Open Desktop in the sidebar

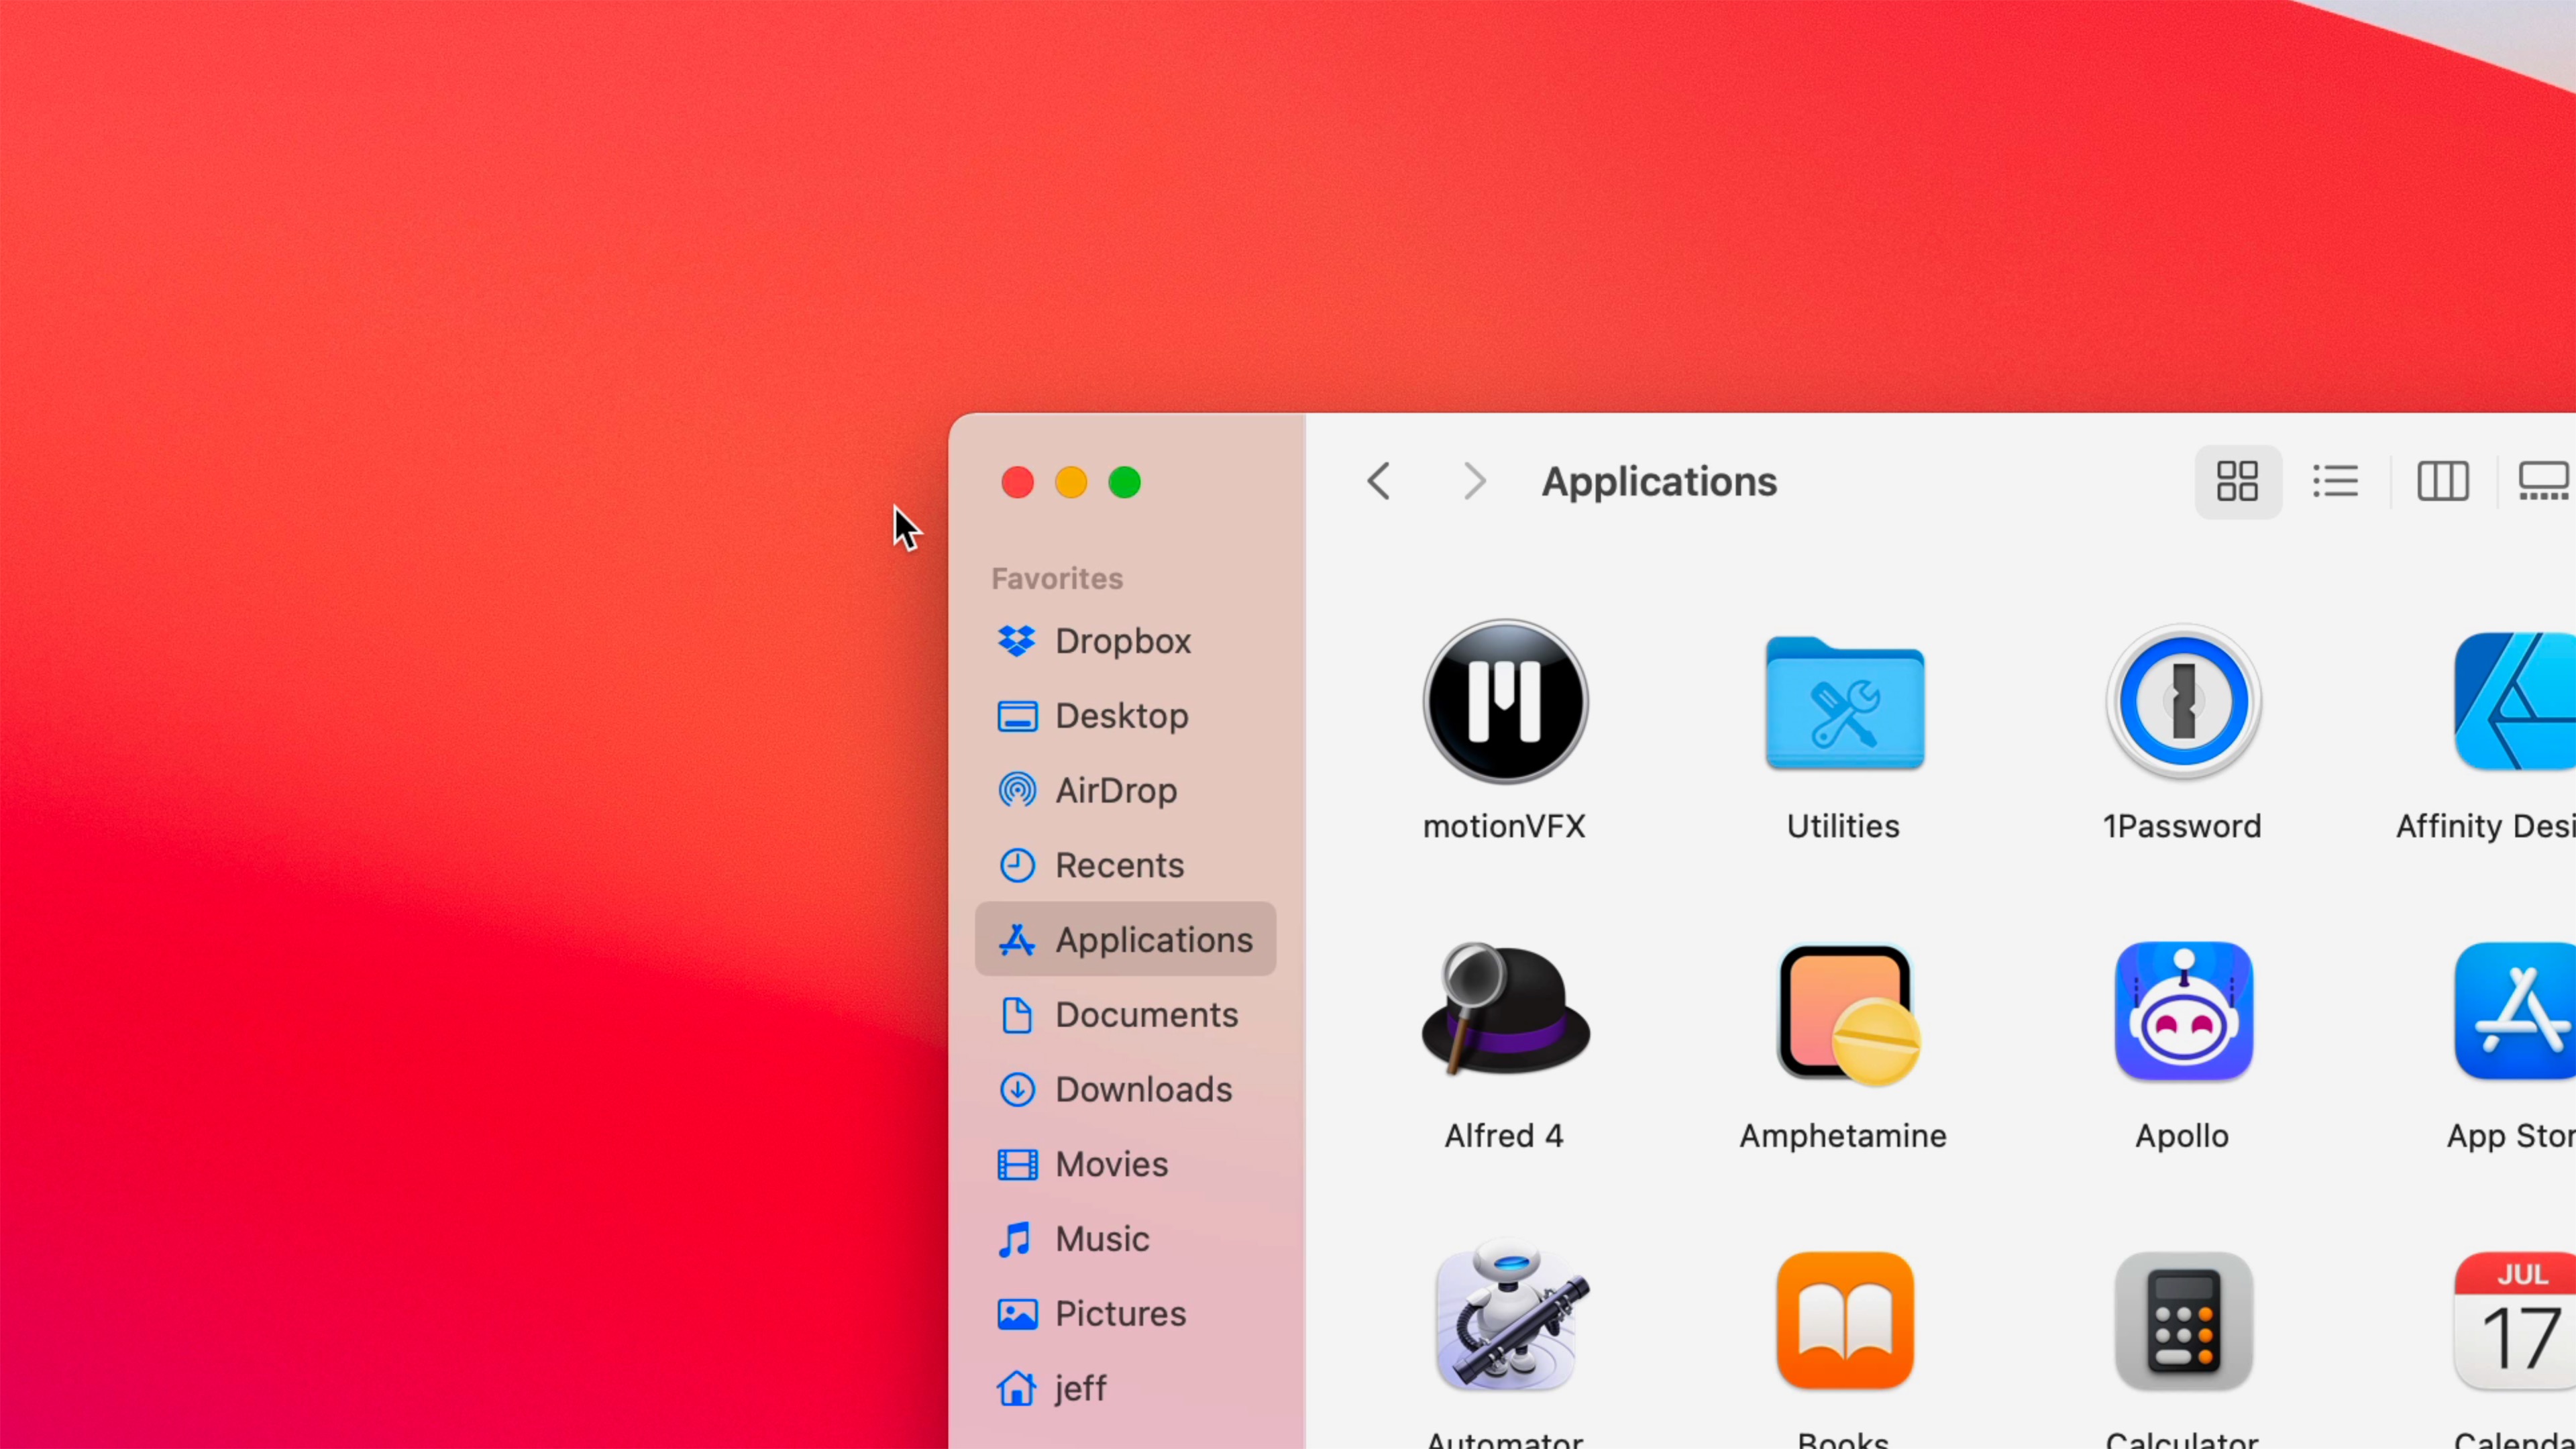(1125, 716)
